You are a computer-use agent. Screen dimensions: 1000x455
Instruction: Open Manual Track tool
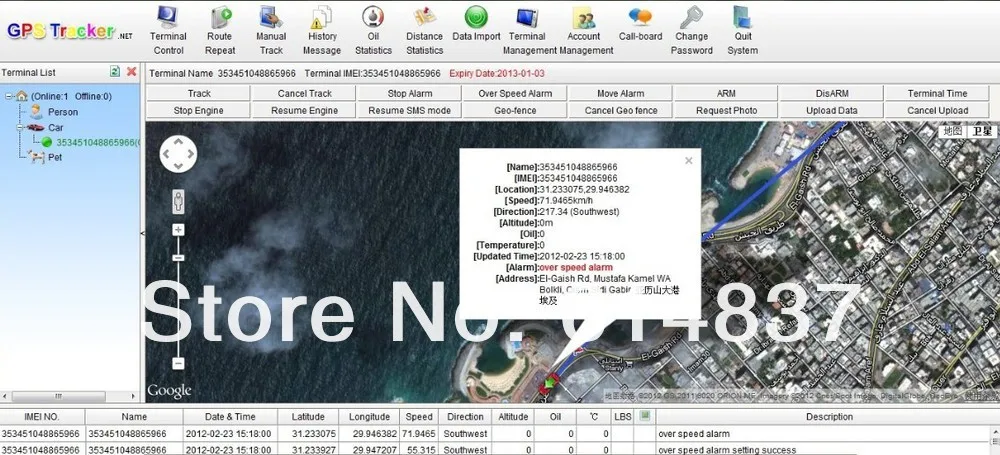click(x=271, y=30)
